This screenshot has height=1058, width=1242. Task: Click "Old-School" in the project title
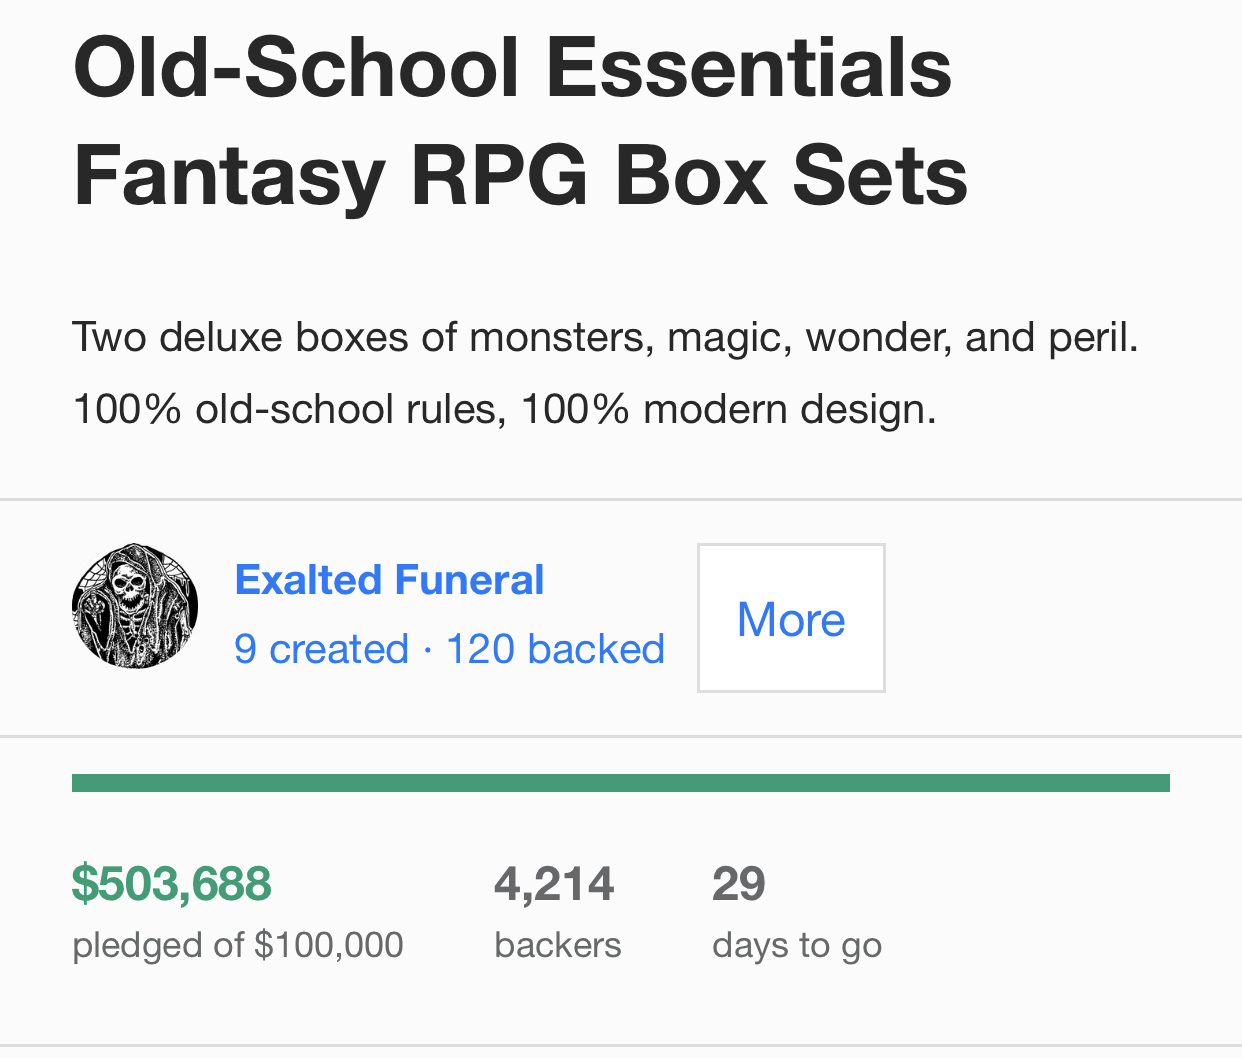(296, 68)
